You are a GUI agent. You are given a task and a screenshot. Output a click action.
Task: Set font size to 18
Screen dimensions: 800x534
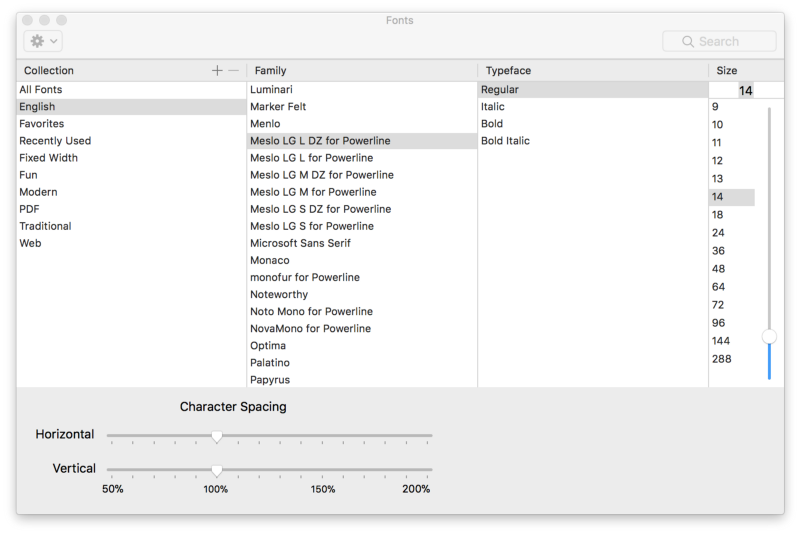(732, 215)
